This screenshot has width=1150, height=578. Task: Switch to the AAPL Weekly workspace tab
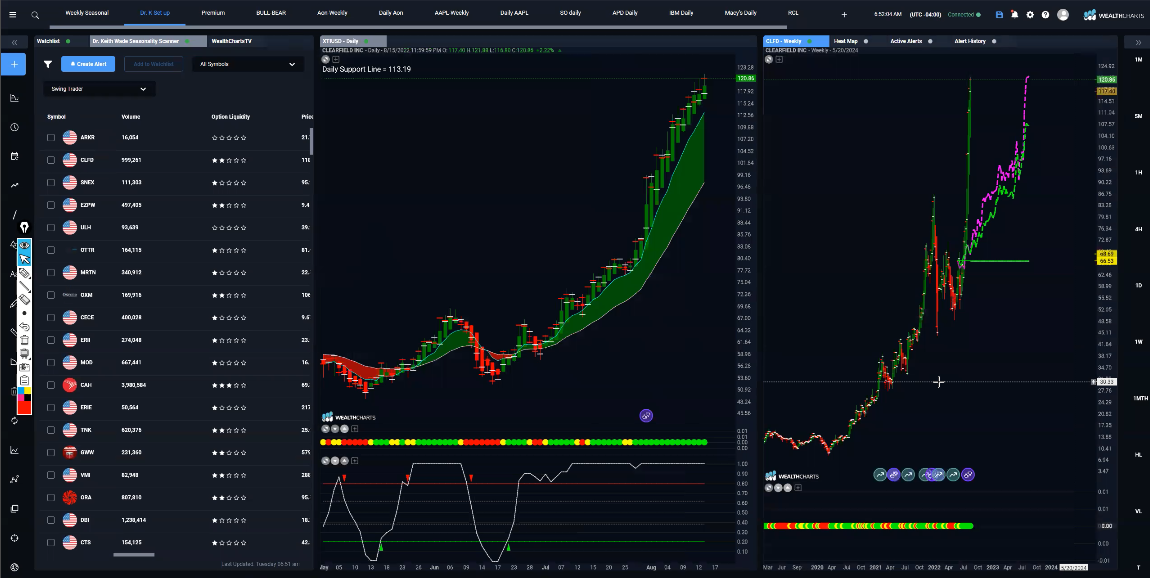click(452, 13)
